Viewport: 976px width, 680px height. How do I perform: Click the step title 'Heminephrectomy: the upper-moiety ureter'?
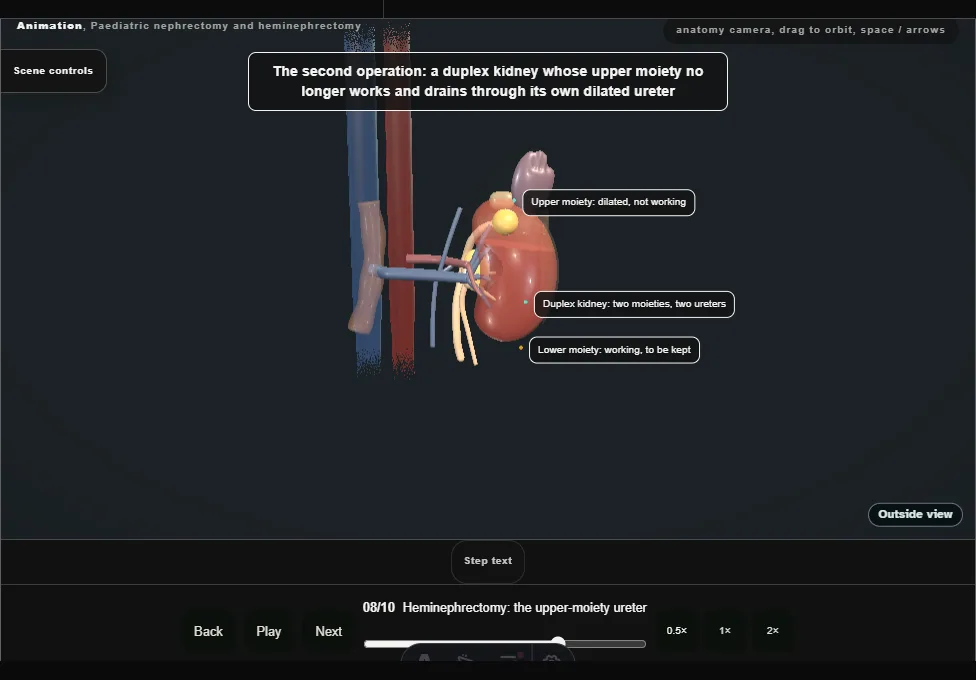[x=525, y=608]
